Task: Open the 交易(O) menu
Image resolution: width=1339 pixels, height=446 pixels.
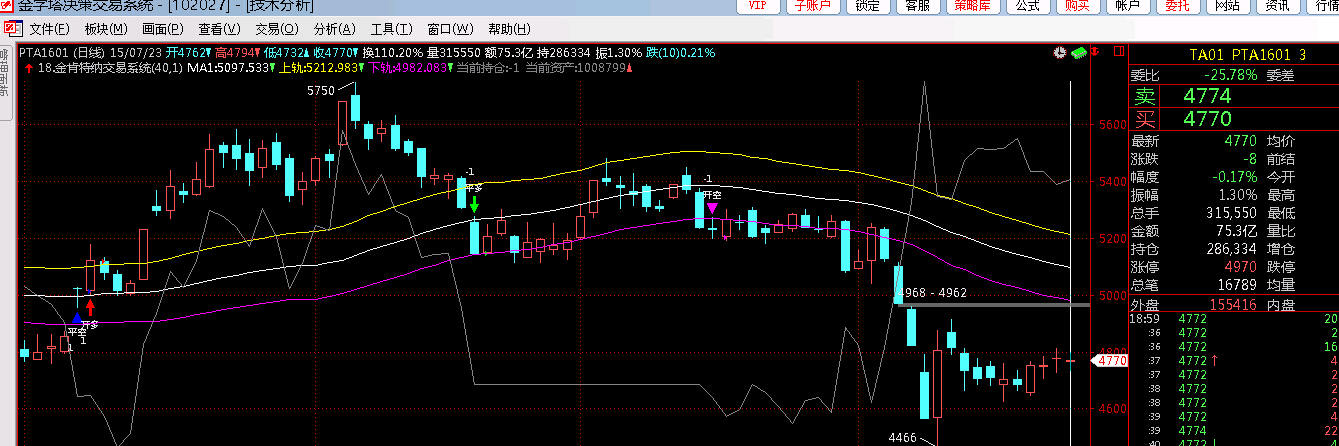Action: [277, 29]
